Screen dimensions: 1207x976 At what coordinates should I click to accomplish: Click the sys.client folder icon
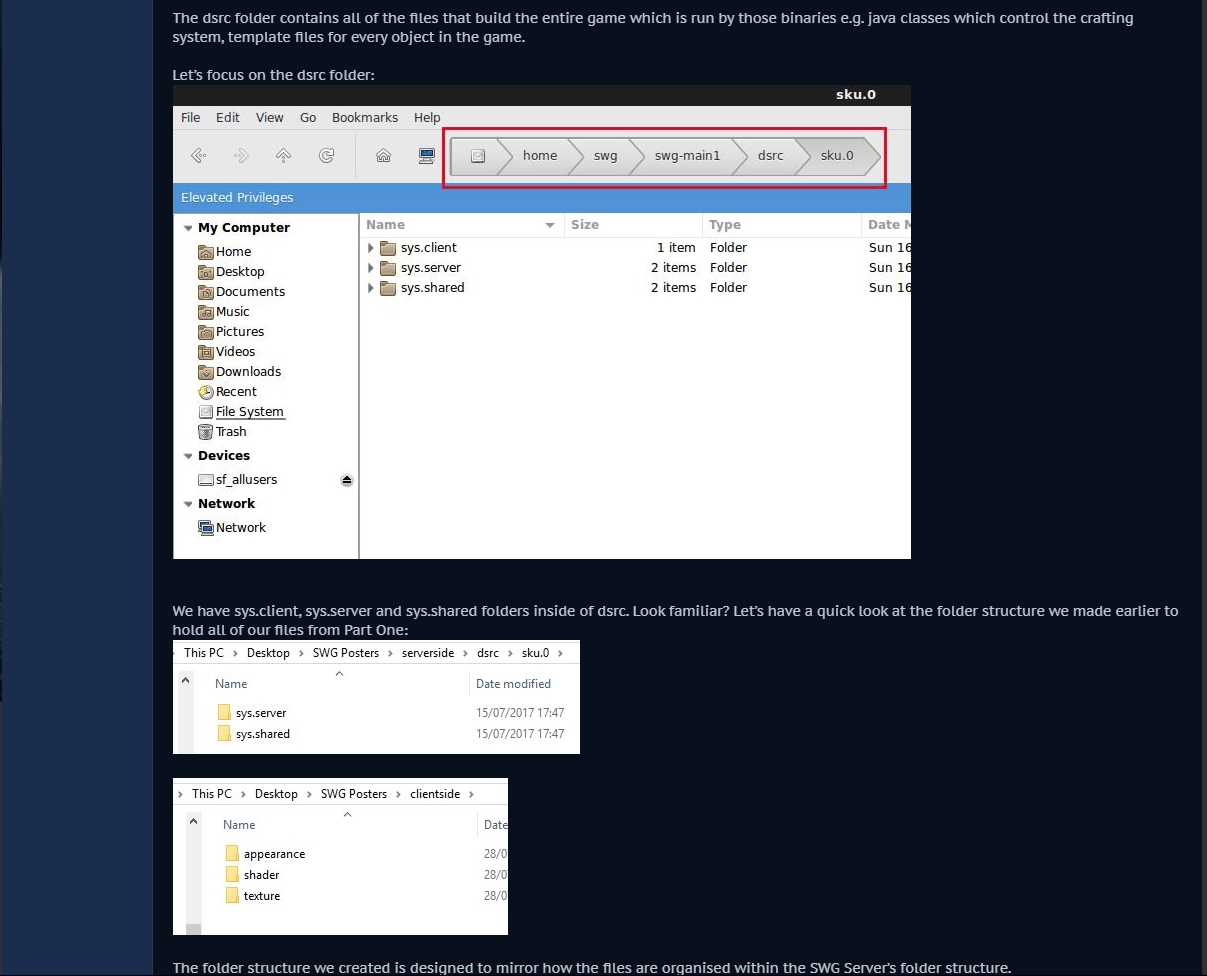tap(388, 248)
